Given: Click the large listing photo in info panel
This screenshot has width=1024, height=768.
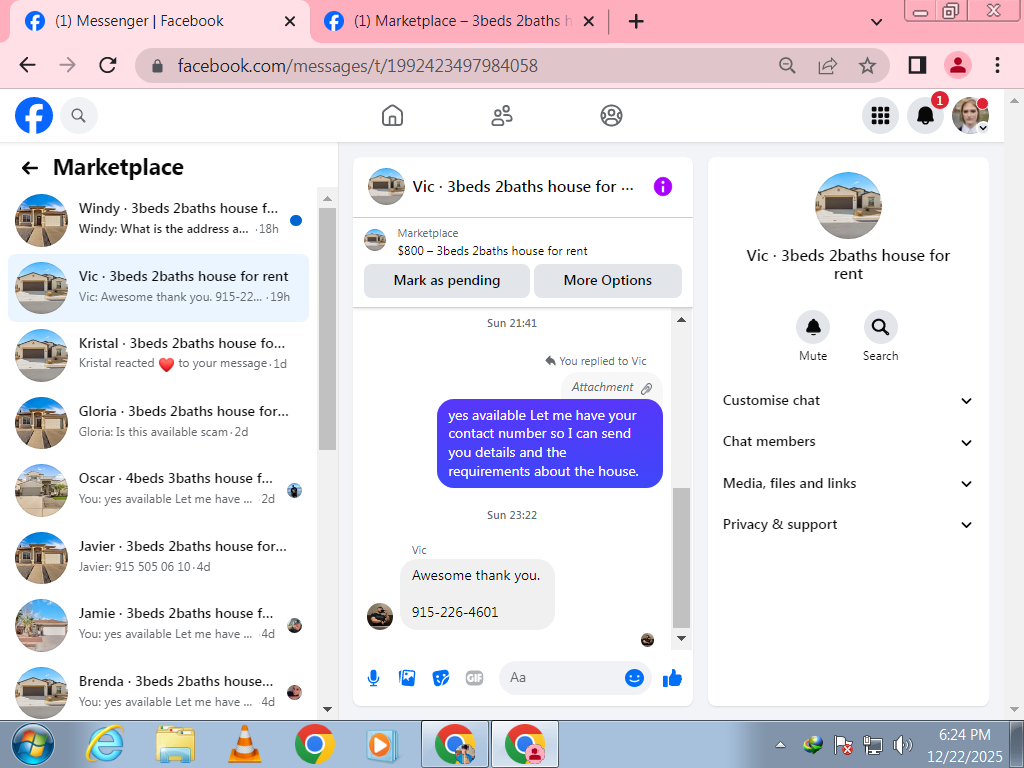Looking at the screenshot, I should 848,205.
